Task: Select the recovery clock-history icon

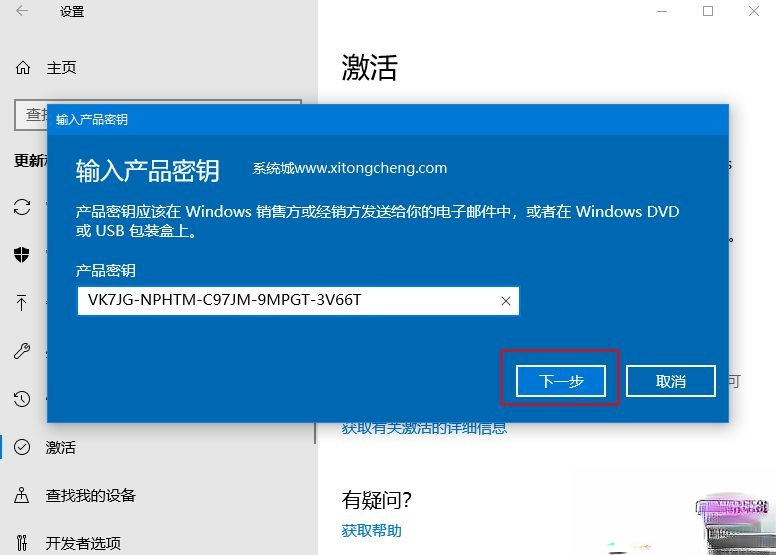Action: pos(22,399)
